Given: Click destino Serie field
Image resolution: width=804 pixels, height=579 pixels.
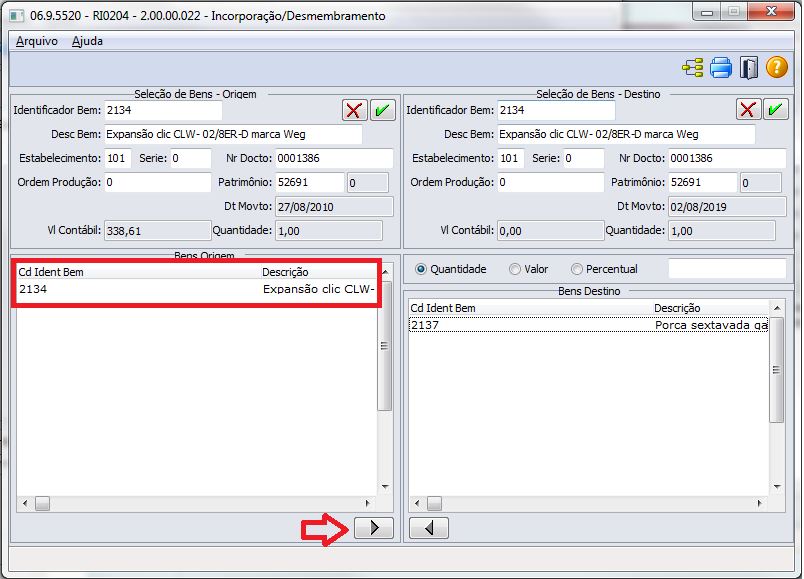Looking at the screenshot, I should tap(584, 158).
